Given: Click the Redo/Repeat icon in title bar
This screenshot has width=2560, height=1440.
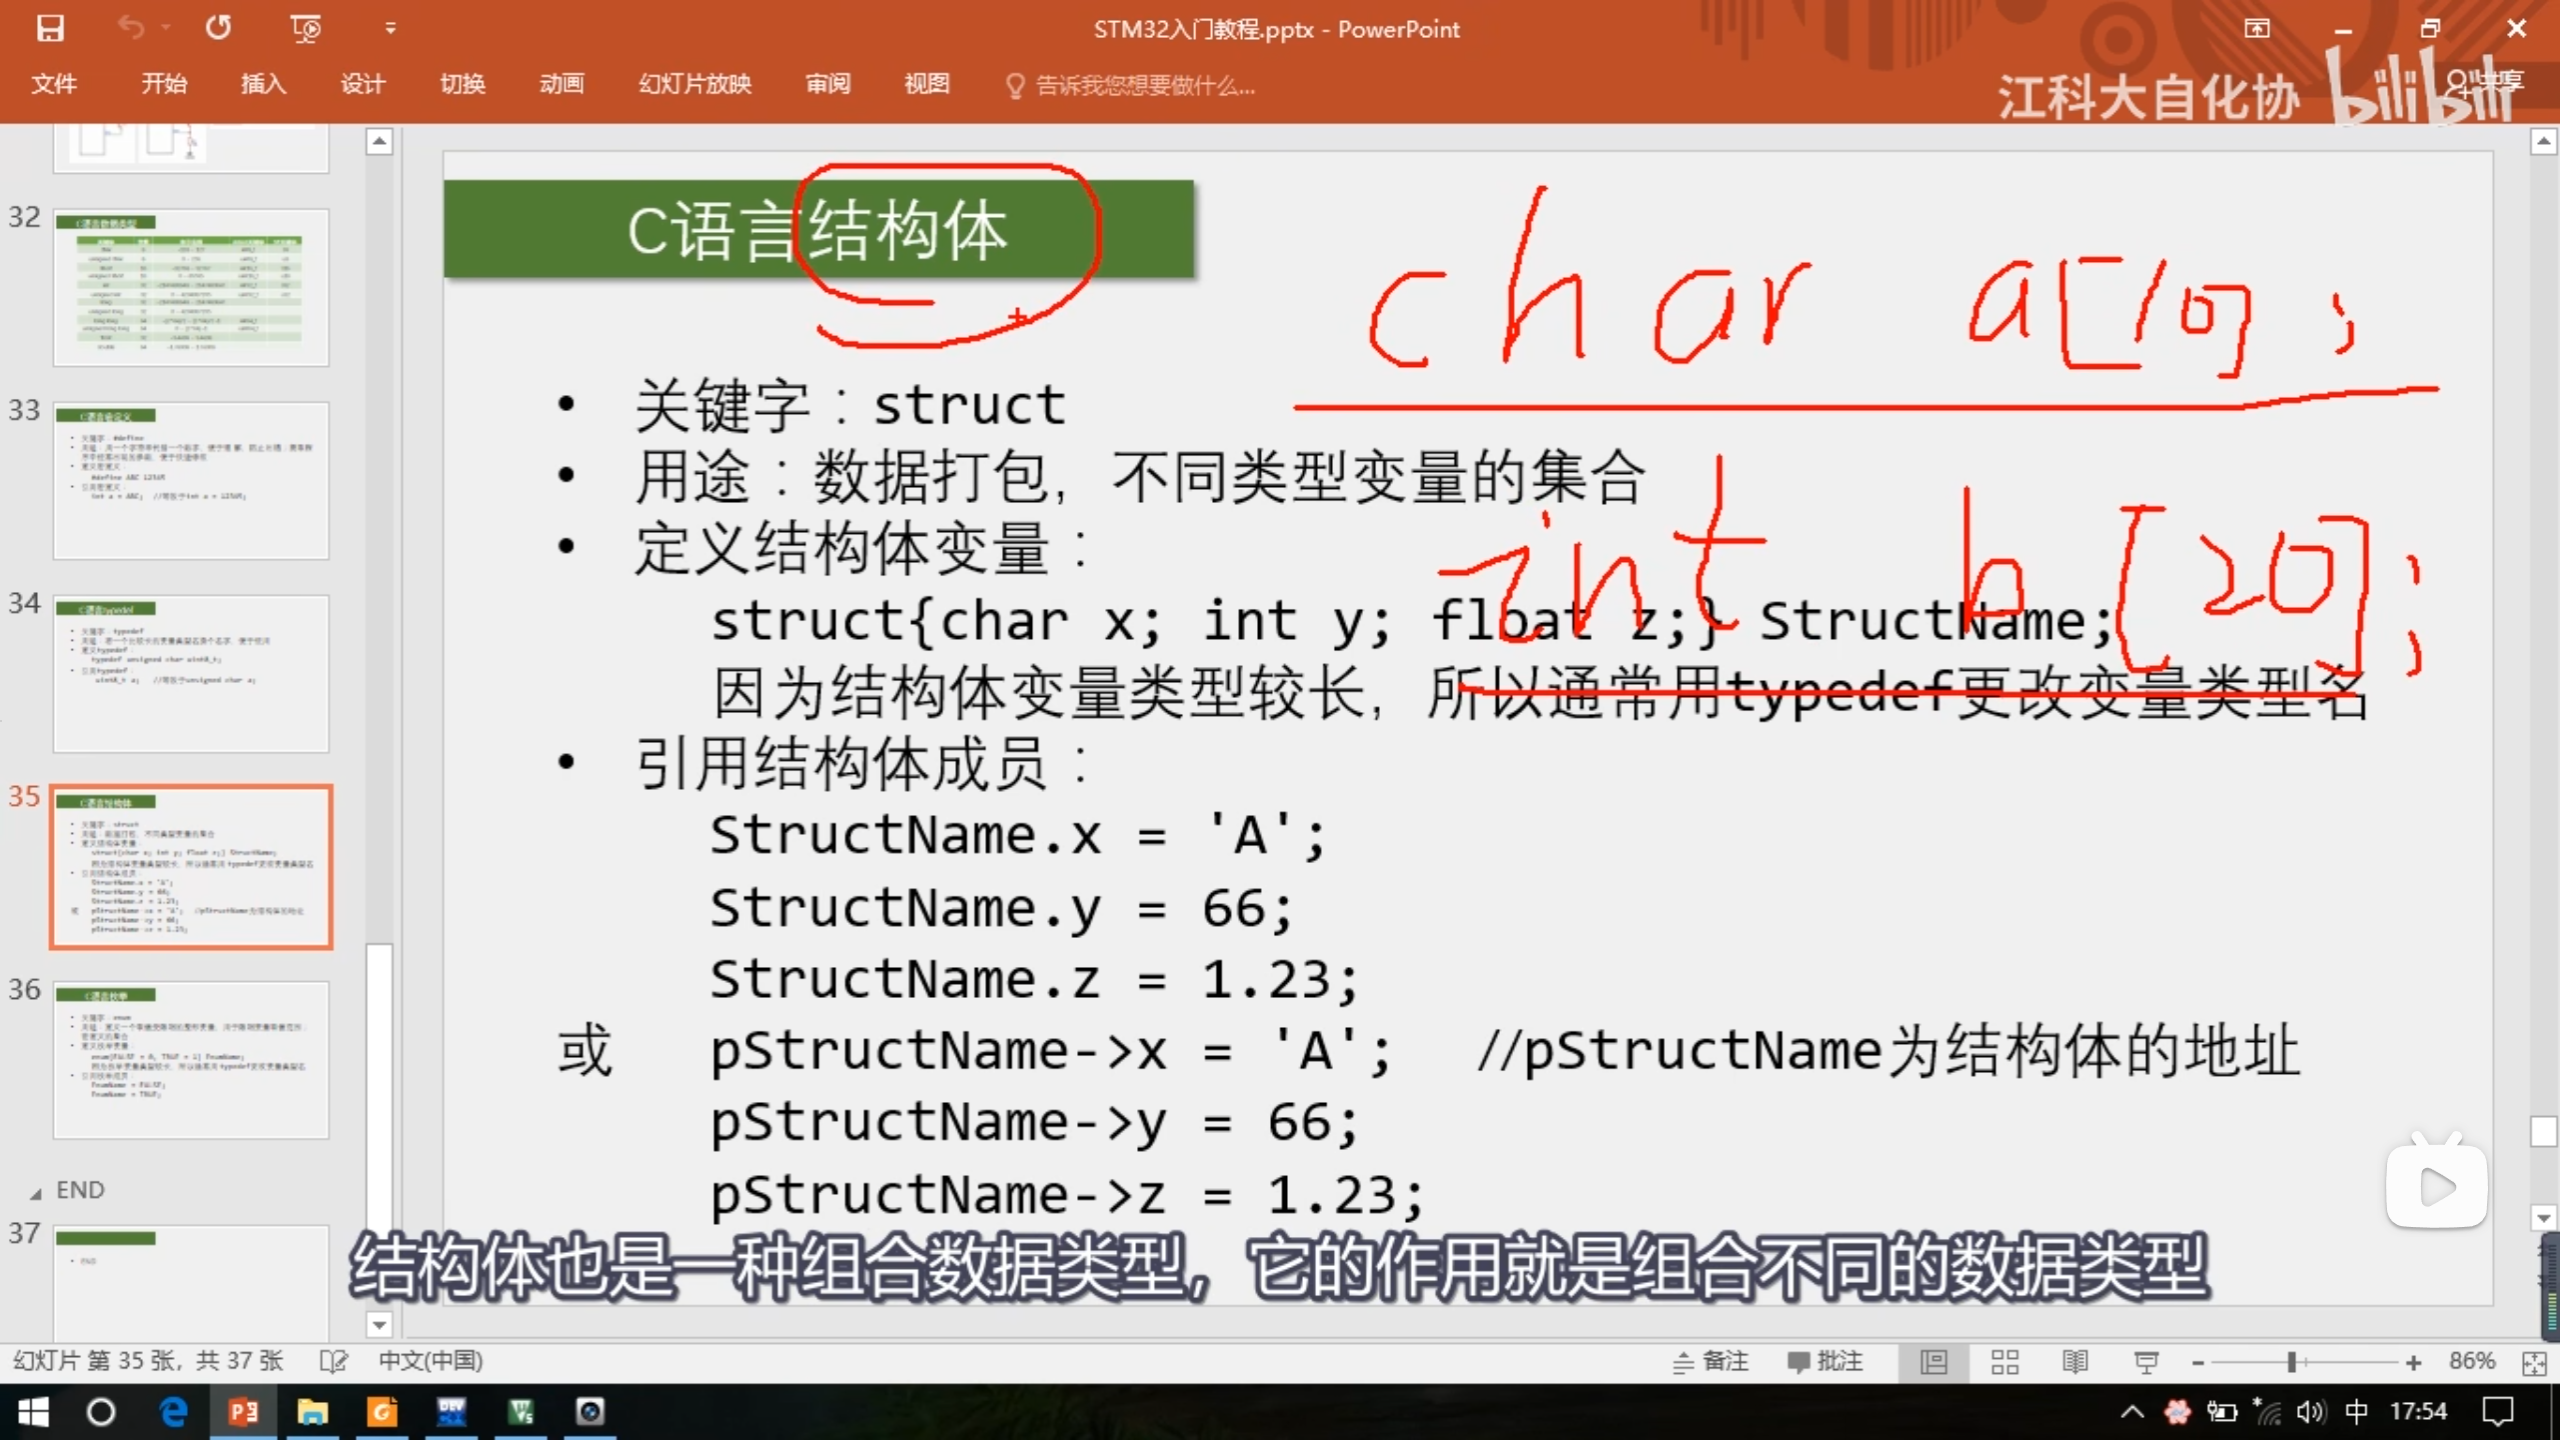Looking at the screenshot, I should point(218,28).
